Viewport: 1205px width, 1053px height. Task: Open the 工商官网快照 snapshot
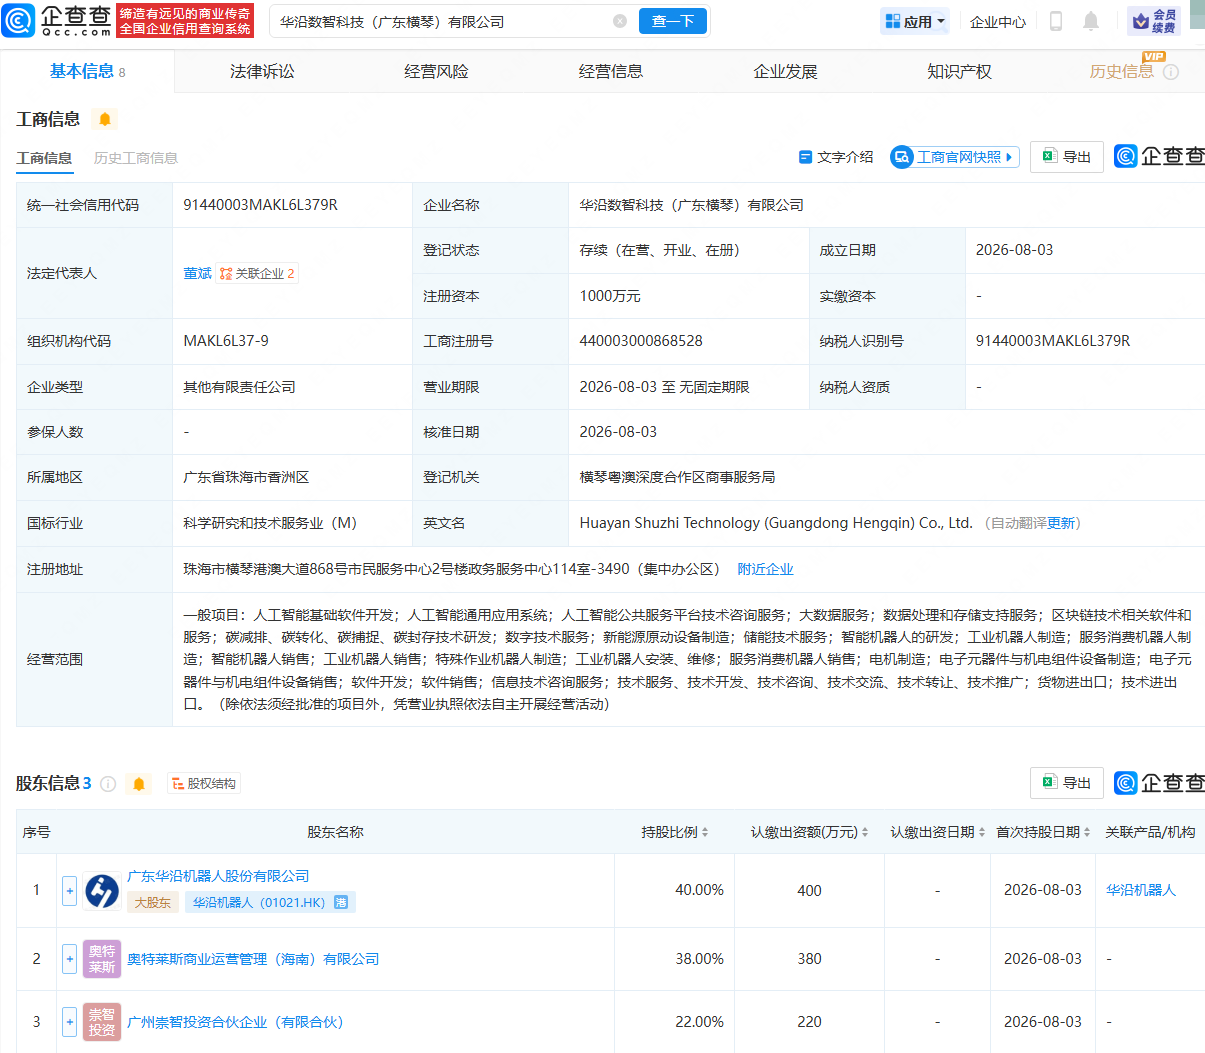point(955,157)
